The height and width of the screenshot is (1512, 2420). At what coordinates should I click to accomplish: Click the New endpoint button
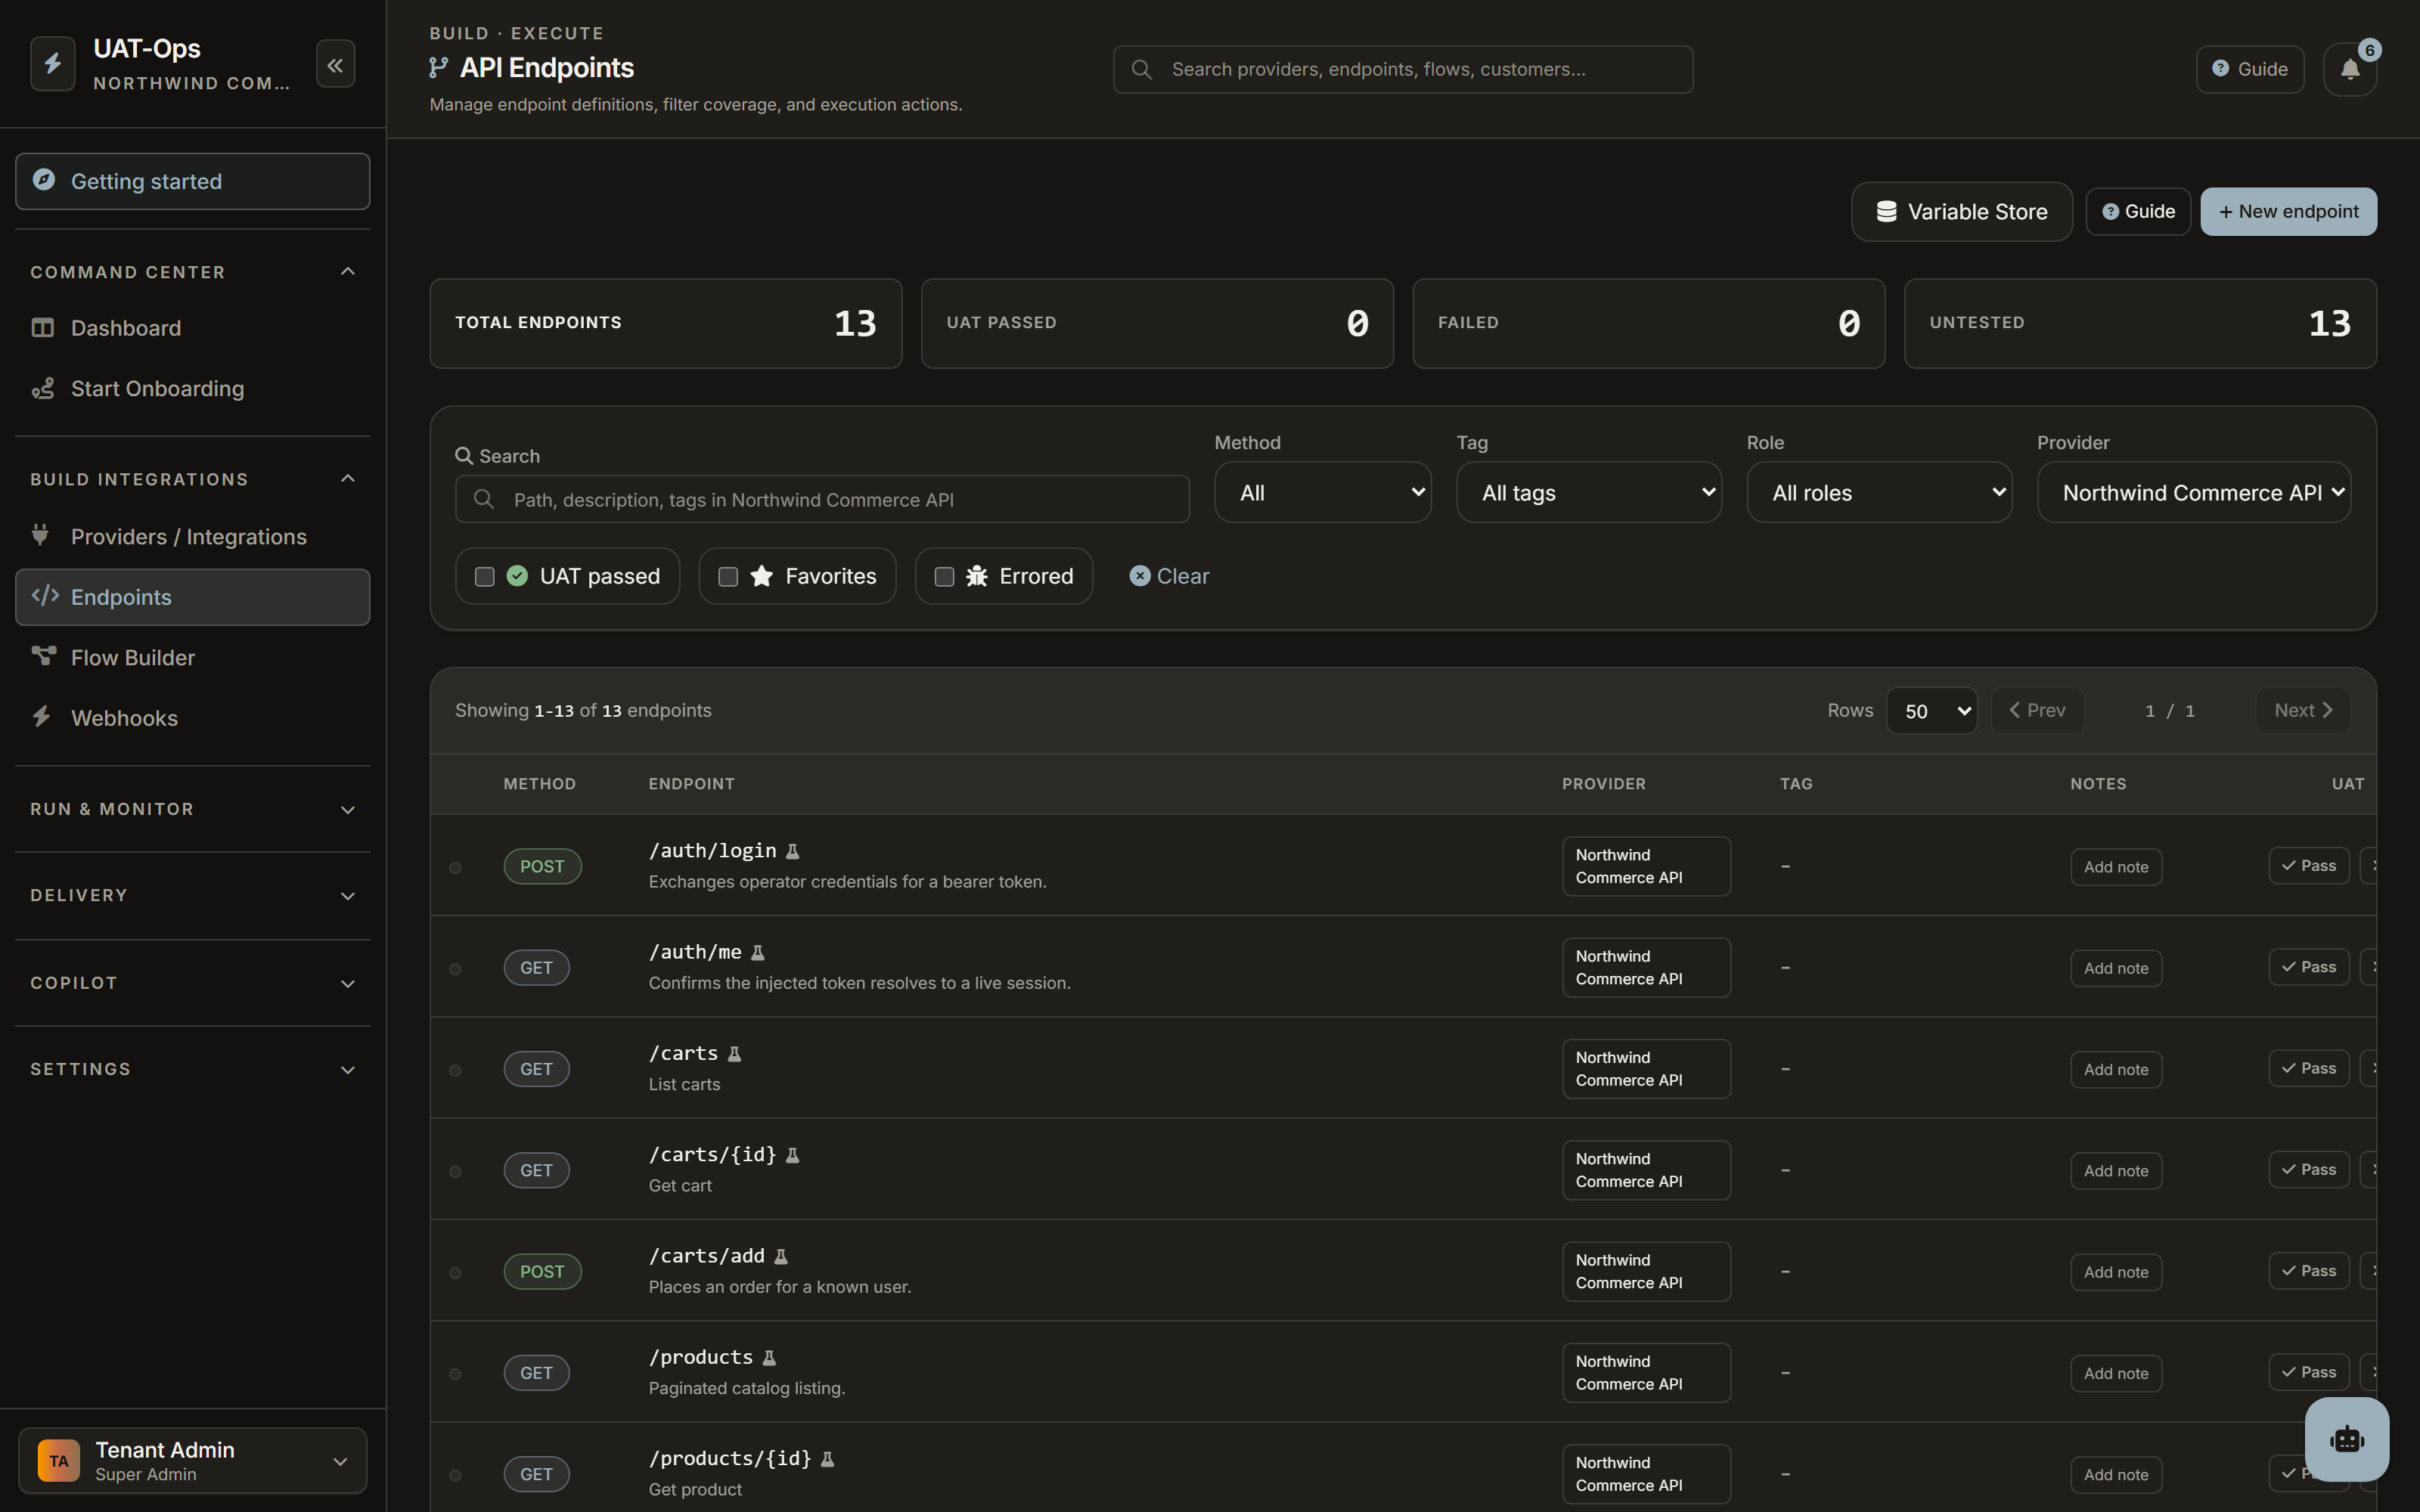(2288, 211)
